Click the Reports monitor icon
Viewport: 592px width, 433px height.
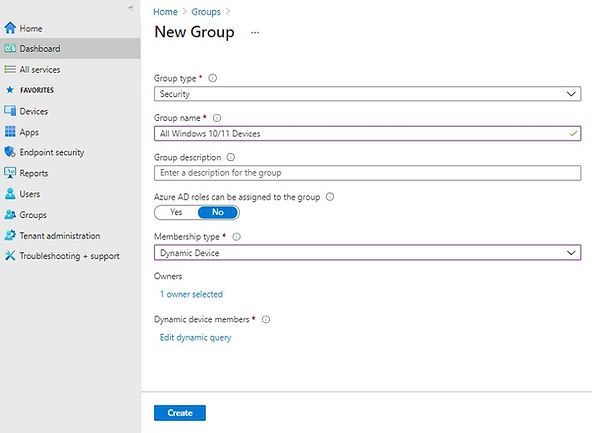coord(10,173)
